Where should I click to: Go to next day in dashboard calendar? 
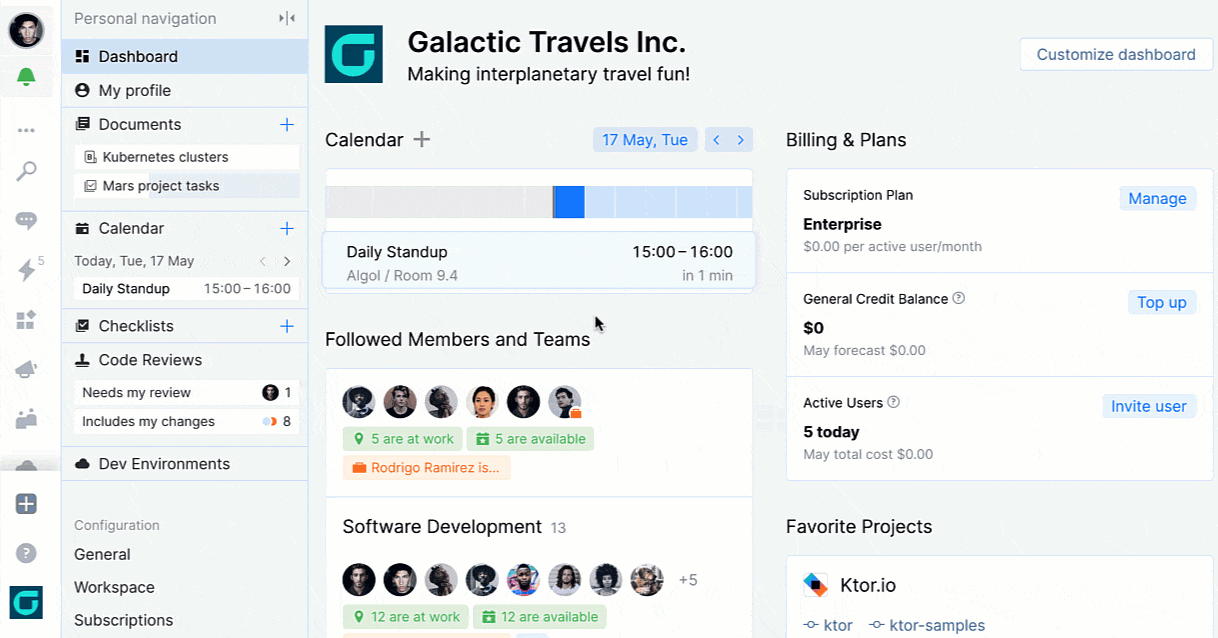click(x=741, y=140)
